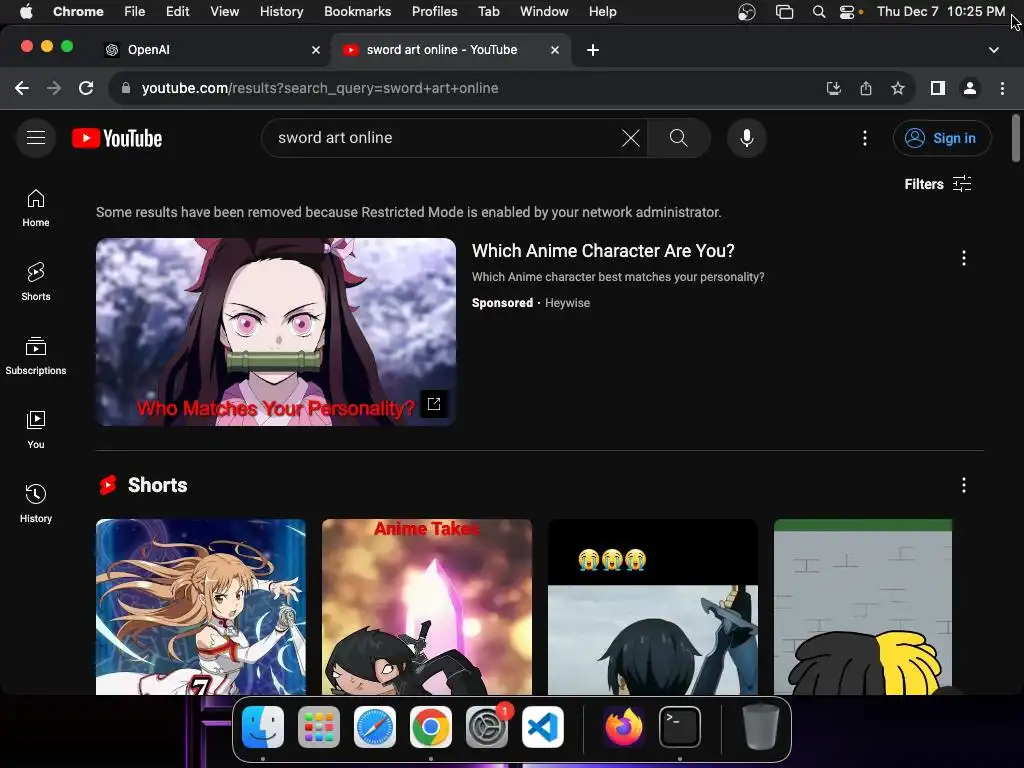Go back with browser back arrow
The height and width of the screenshot is (768, 1024).
click(22, 88)
